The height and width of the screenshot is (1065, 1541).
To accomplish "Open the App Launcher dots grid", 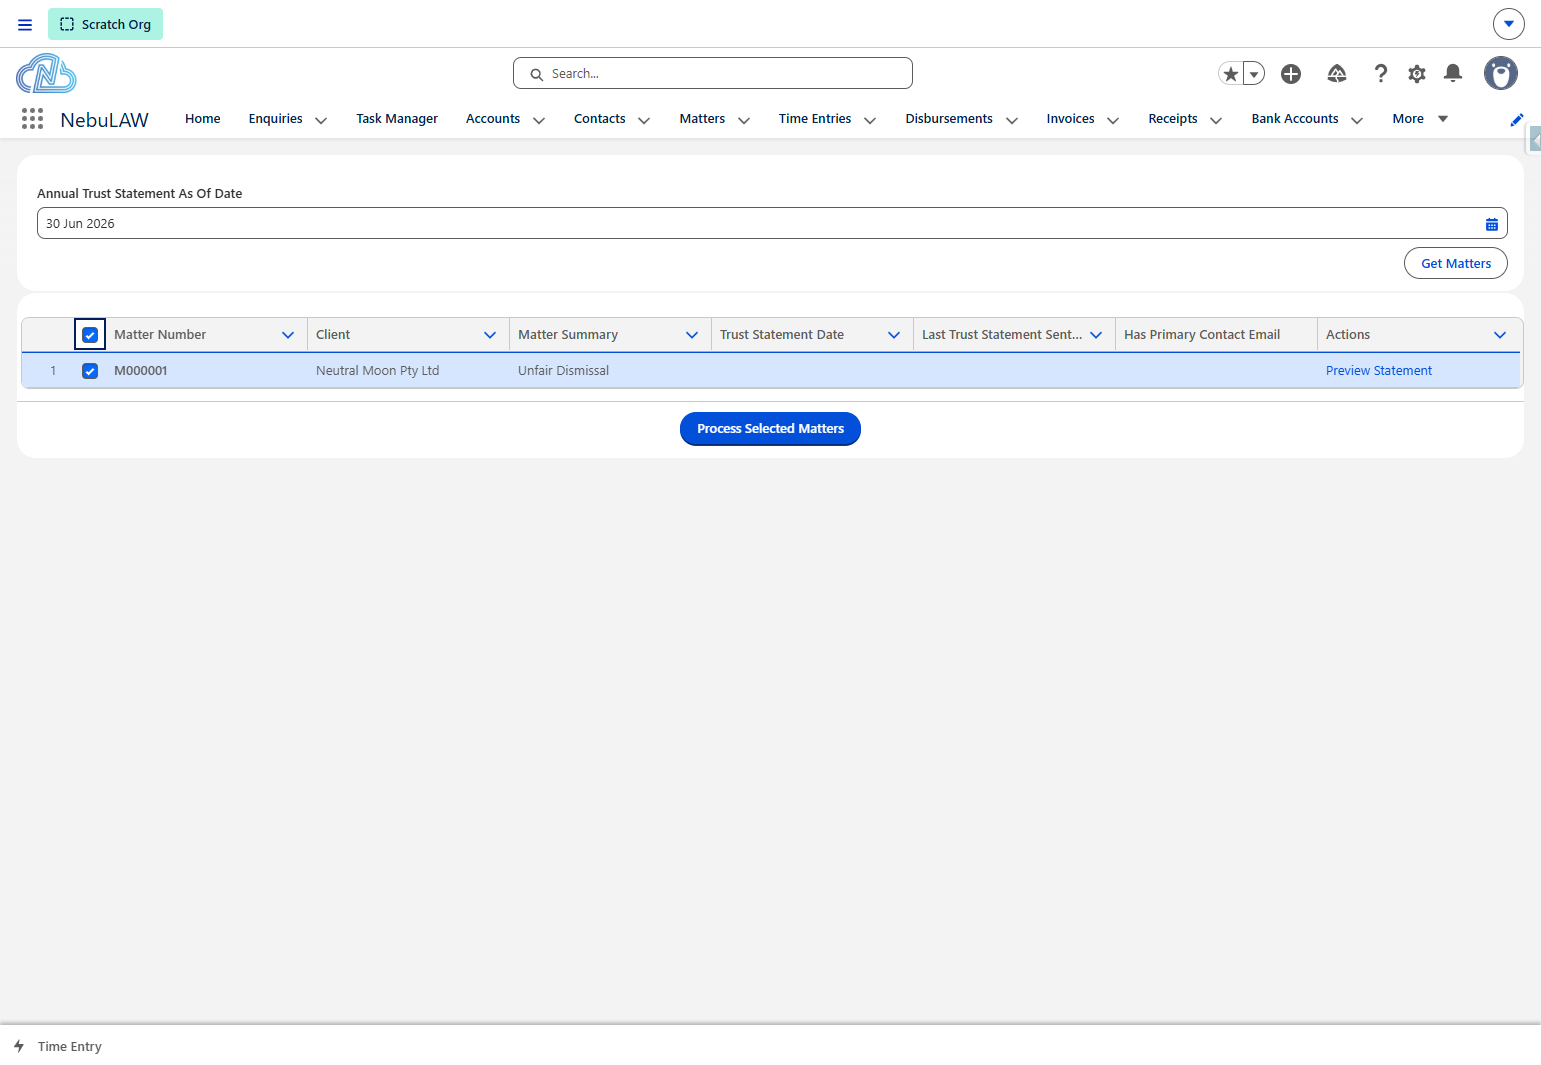I will pyautogui.click(x=32, y=119).
